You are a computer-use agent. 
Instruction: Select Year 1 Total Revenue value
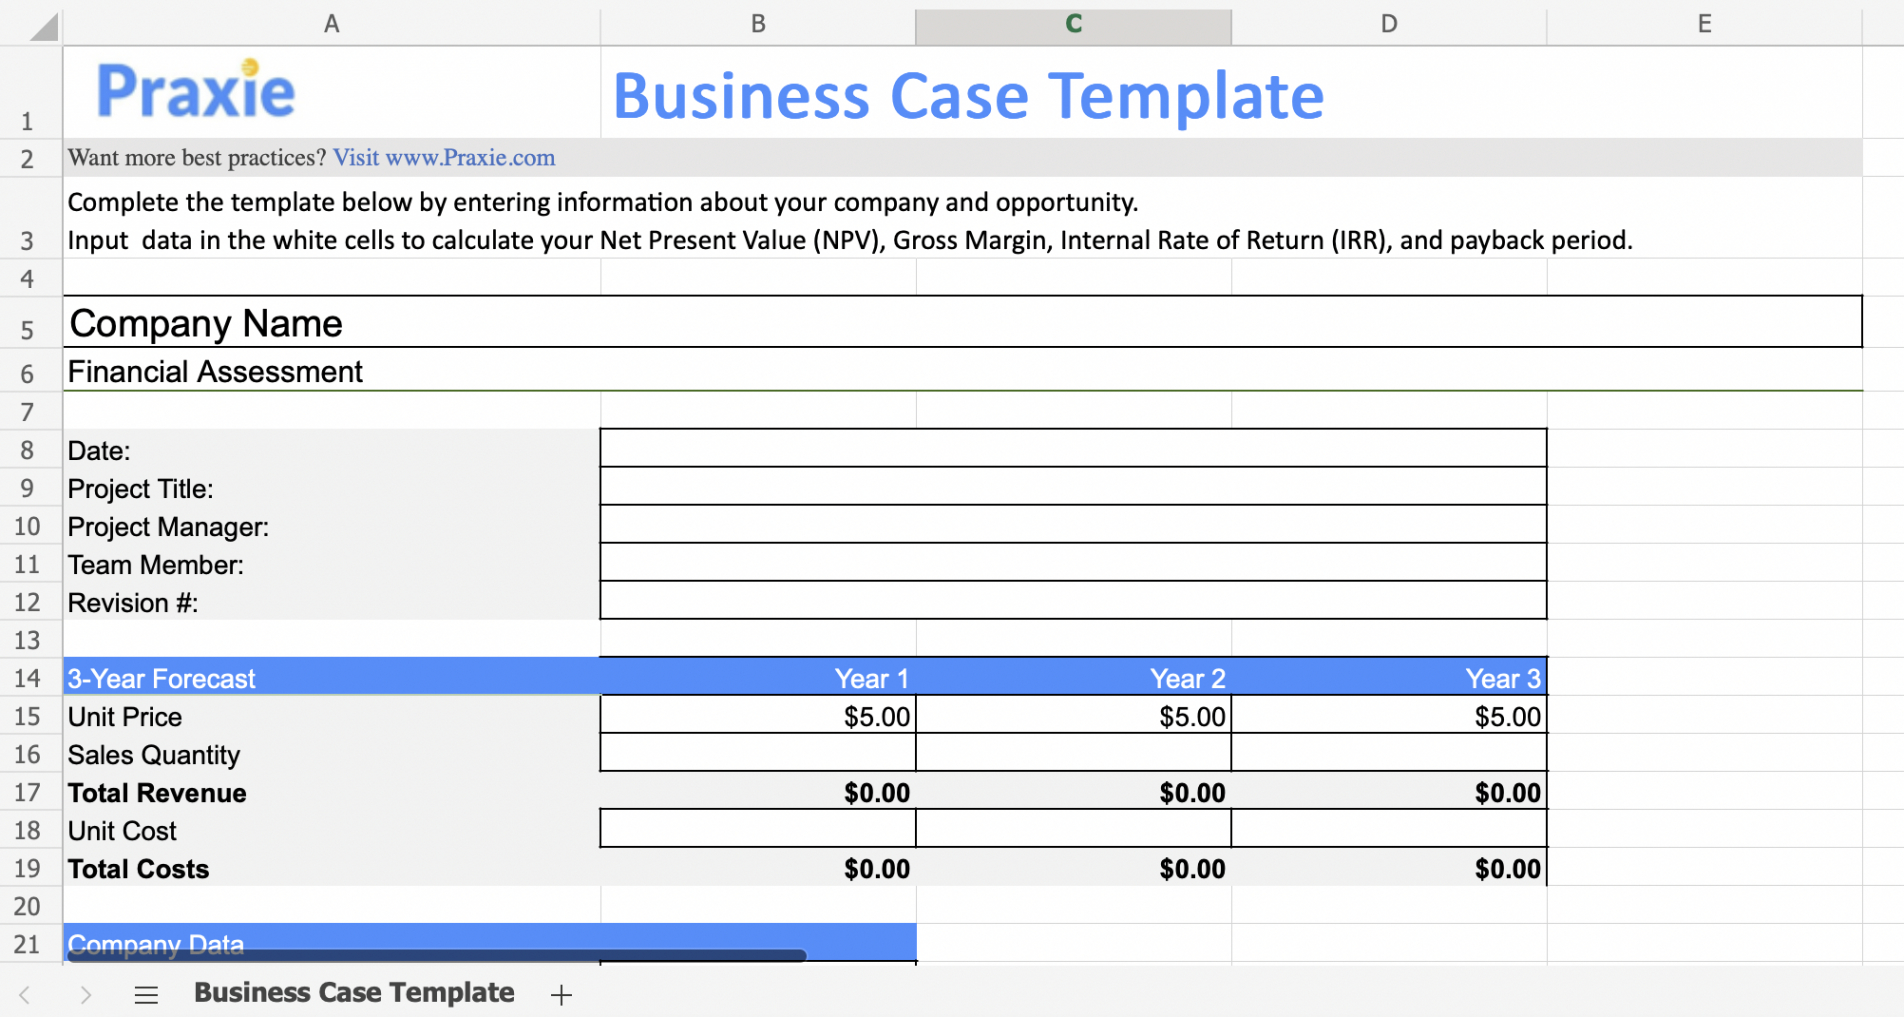click(758, 791)
